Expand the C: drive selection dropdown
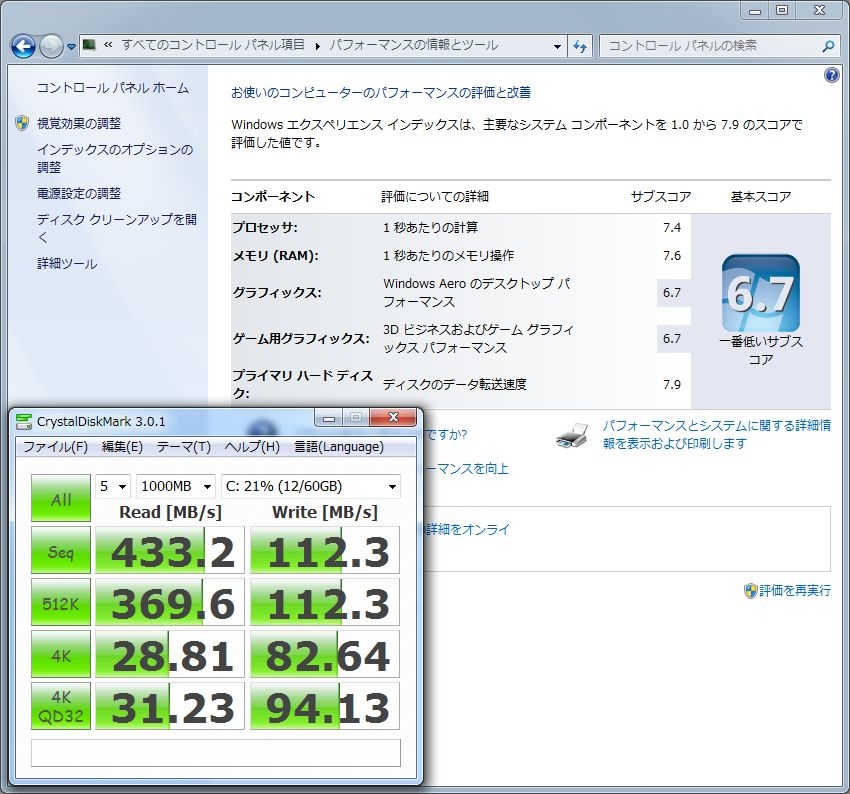 (310, 486)
